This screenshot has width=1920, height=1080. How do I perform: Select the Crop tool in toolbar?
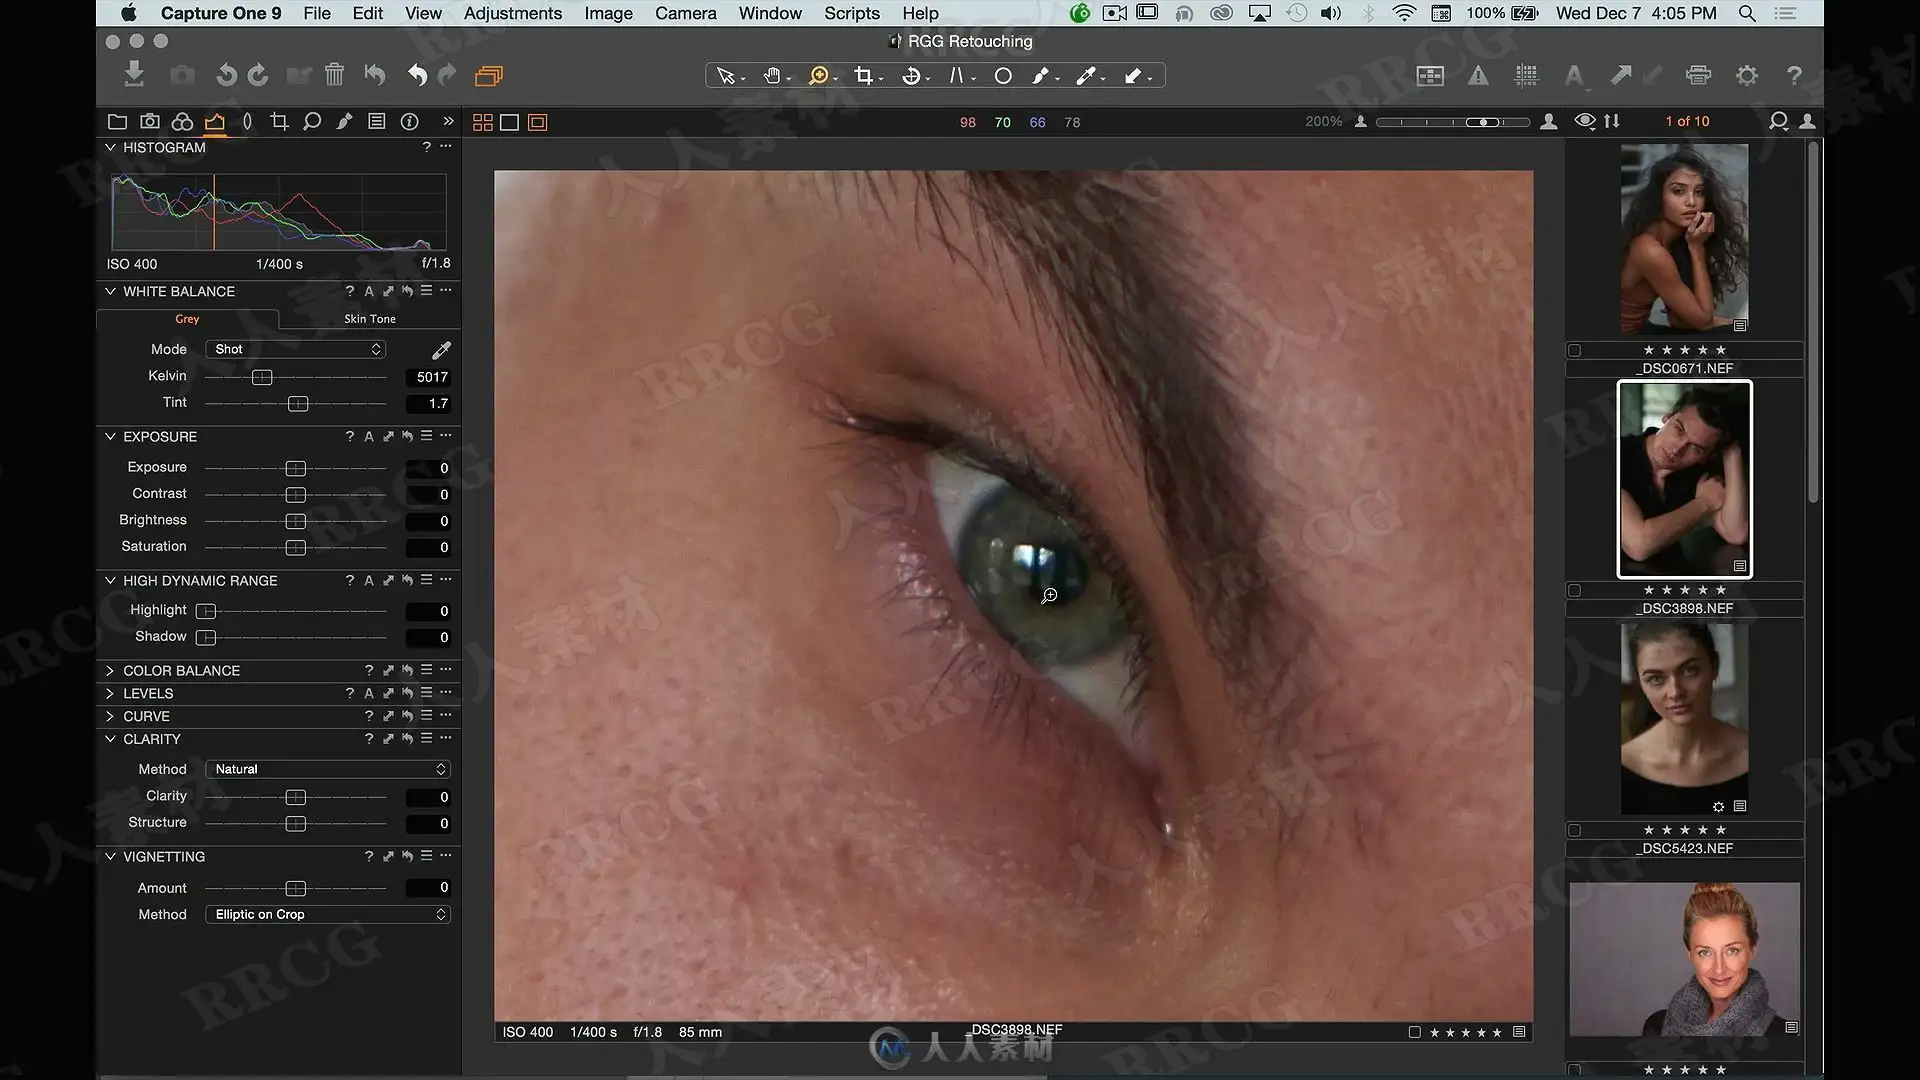(864, 76)
